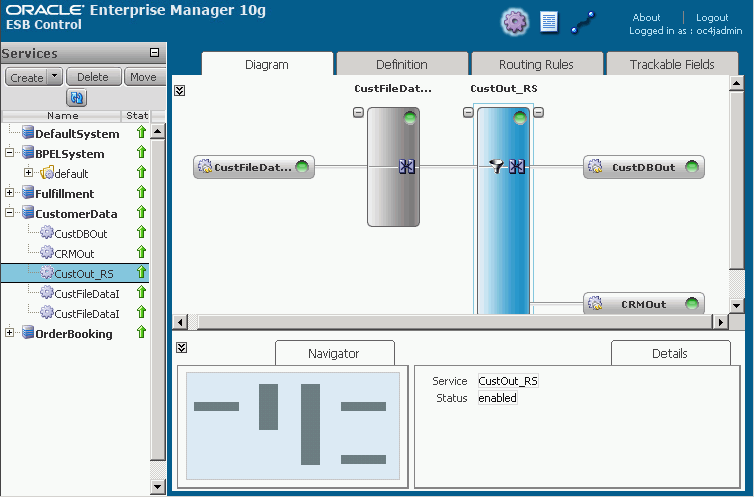Open the Maps connector icon in header
This screenshot has width=754, height=497.
click(x=583, y=23)
